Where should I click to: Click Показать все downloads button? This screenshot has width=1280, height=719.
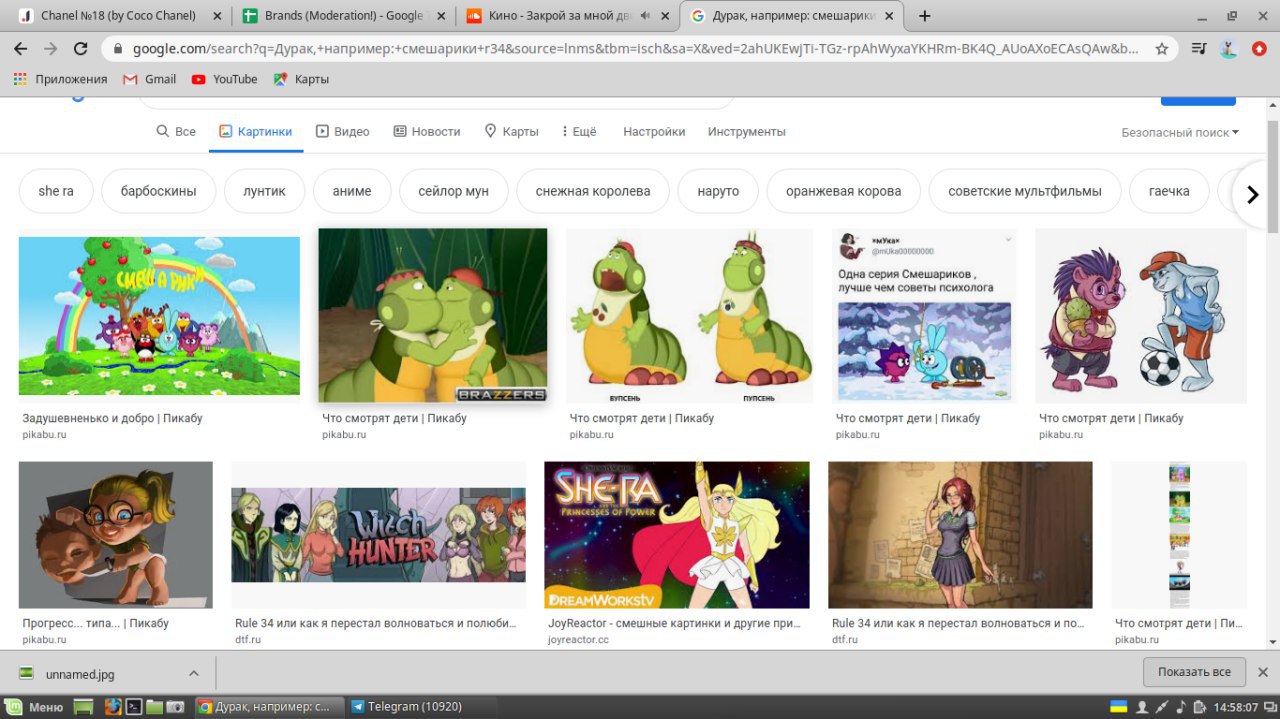[1194, 672]
